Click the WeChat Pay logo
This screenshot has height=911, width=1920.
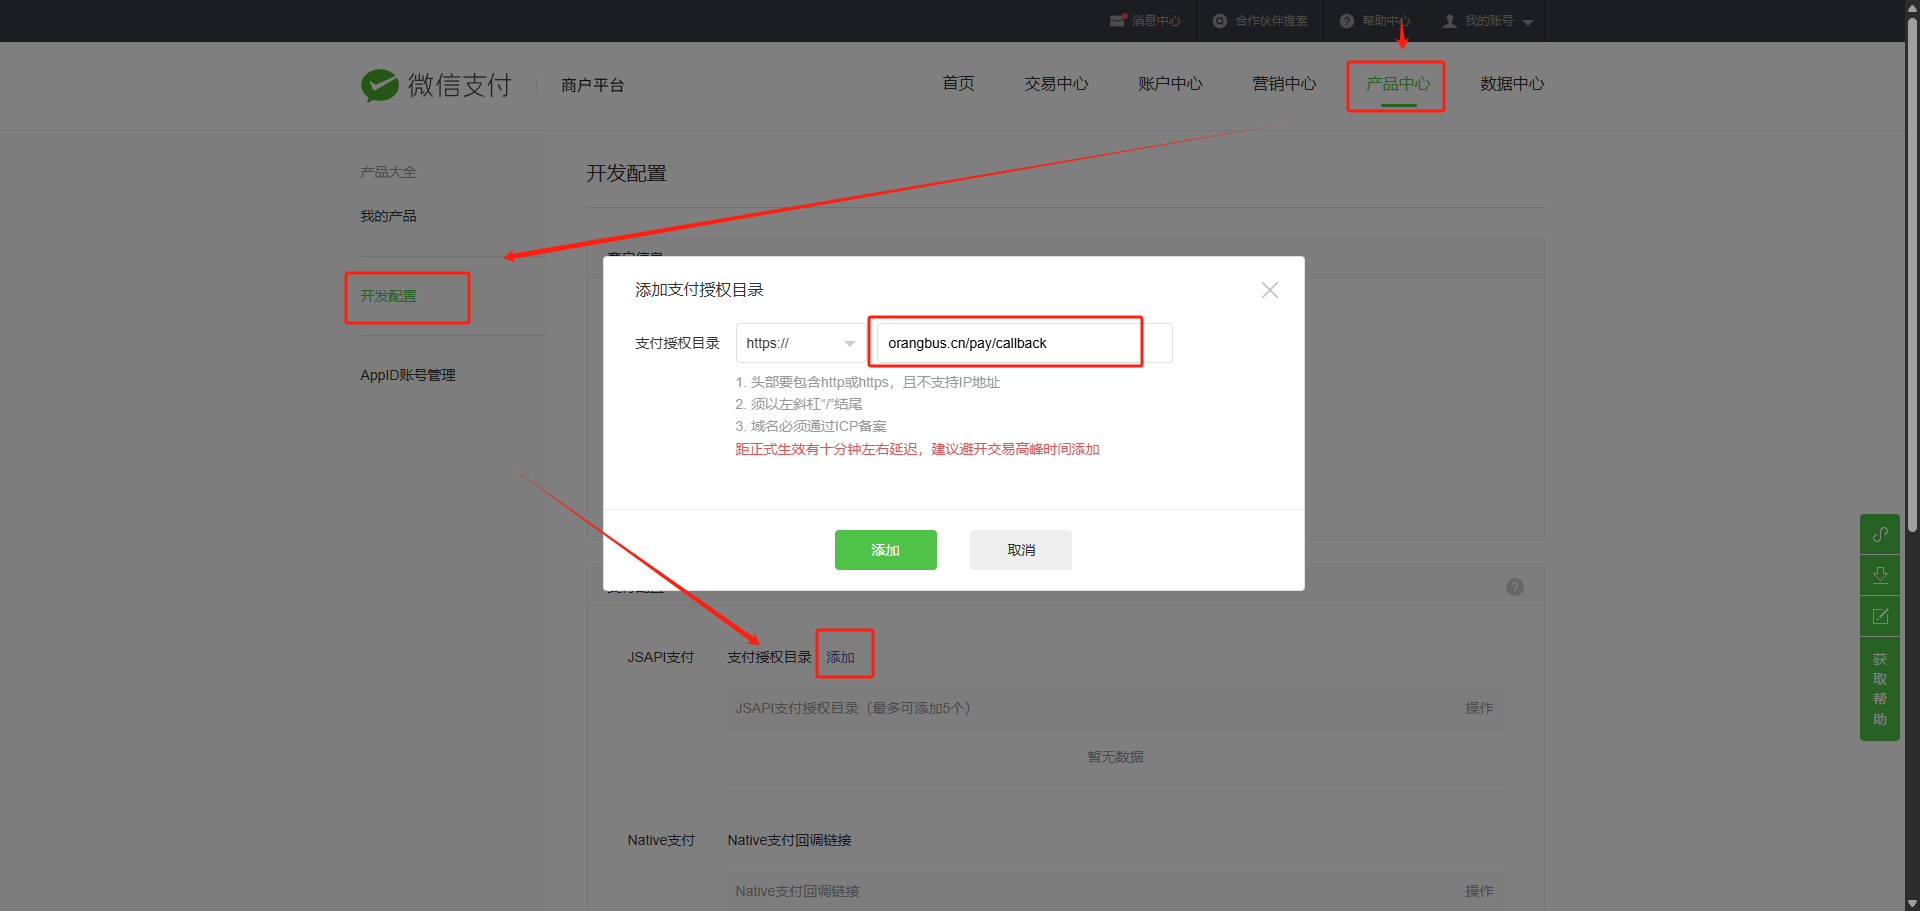[x=380, y=86]
